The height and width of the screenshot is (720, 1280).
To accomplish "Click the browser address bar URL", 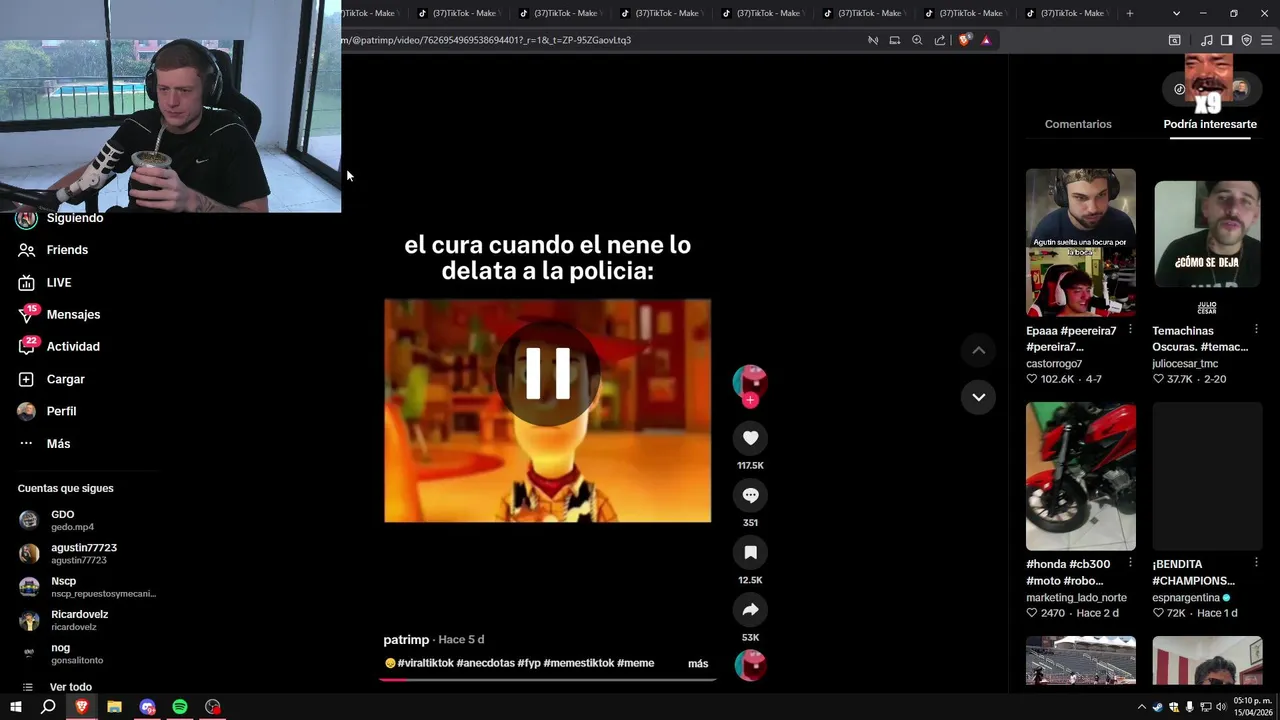I will [x=486, y=40].
